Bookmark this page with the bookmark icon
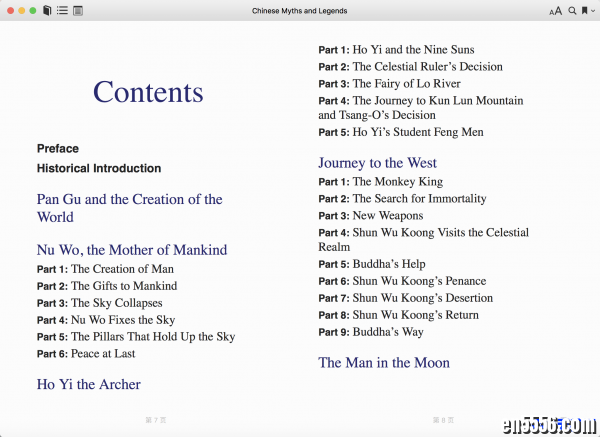 click(x=584, y=10)
